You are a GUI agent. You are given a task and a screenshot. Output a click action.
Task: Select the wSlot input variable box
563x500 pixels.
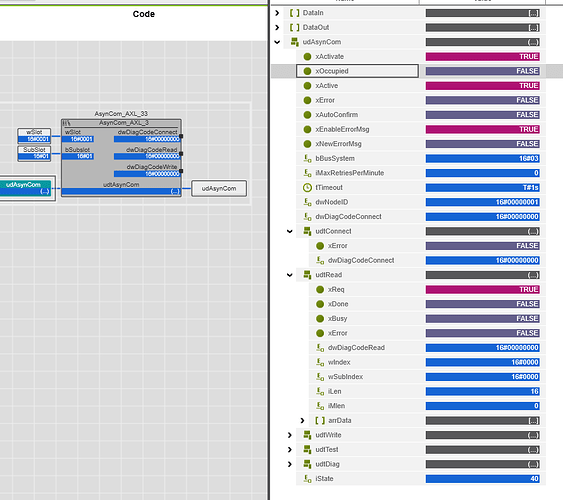tap(34, 136)
